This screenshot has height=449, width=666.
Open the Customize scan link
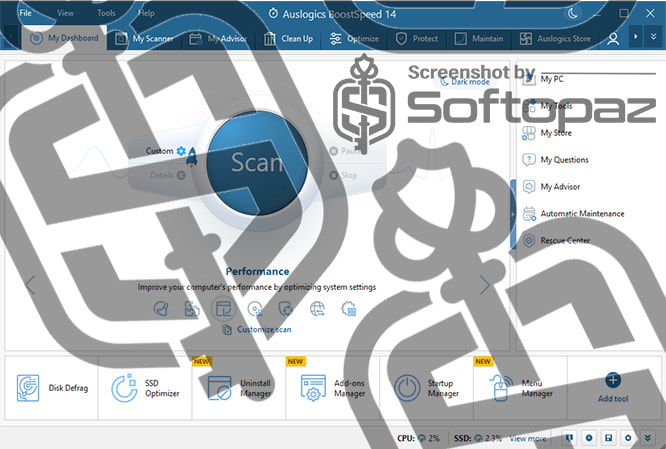[x=257, y=330]
